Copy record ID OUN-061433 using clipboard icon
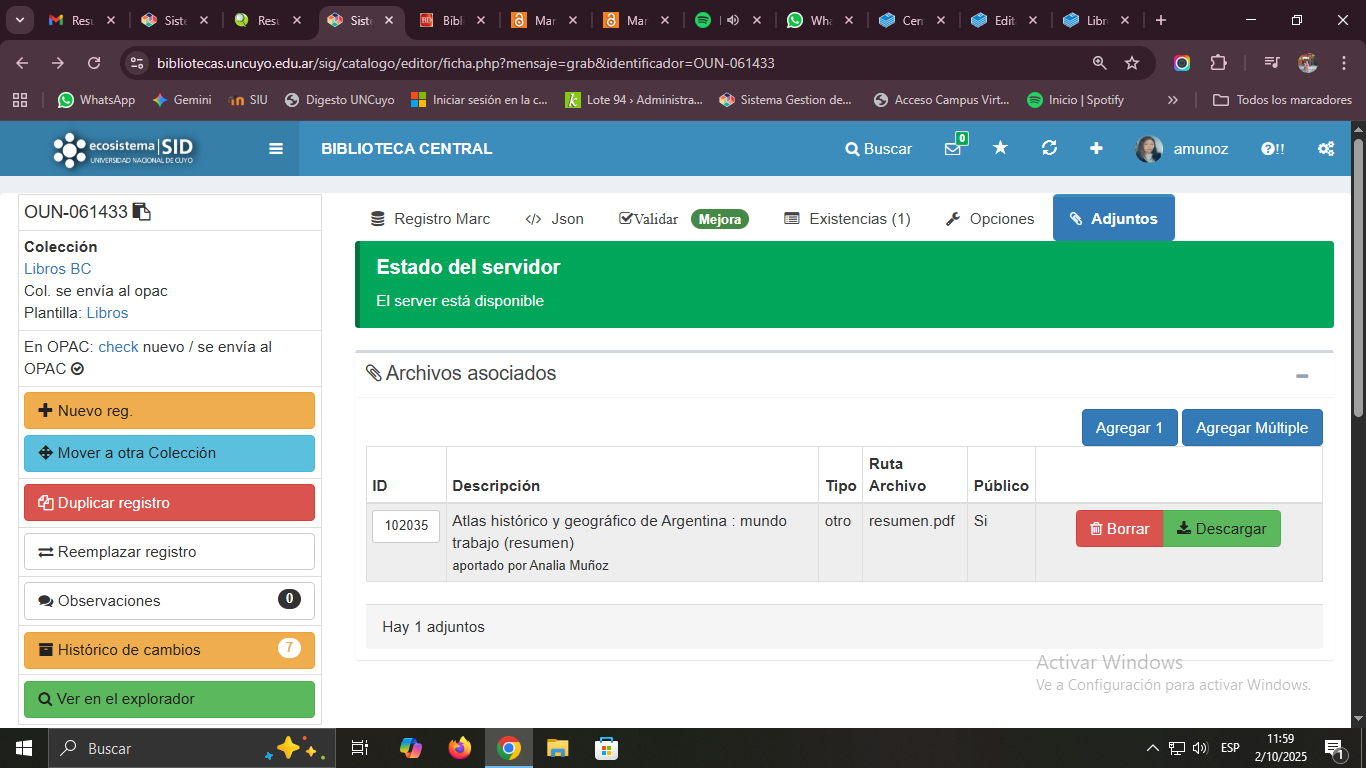The width and height of the screenshot is (1366, 768). pos(142,212)
